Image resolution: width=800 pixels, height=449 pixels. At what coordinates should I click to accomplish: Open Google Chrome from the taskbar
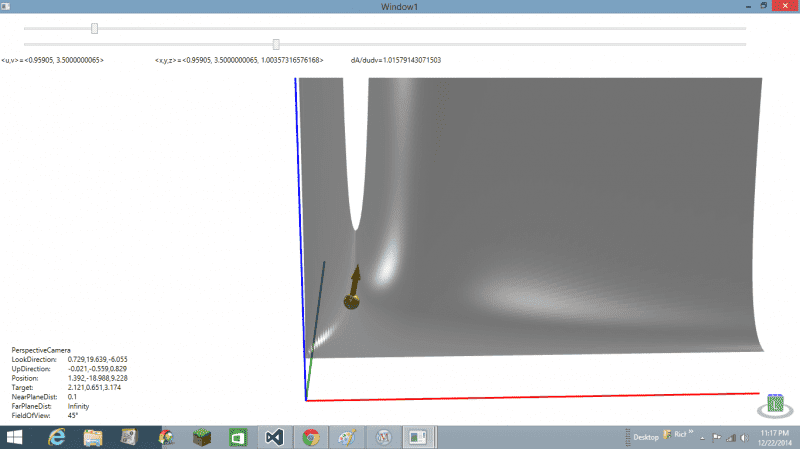pyautogui.click(x=311, y=437)
